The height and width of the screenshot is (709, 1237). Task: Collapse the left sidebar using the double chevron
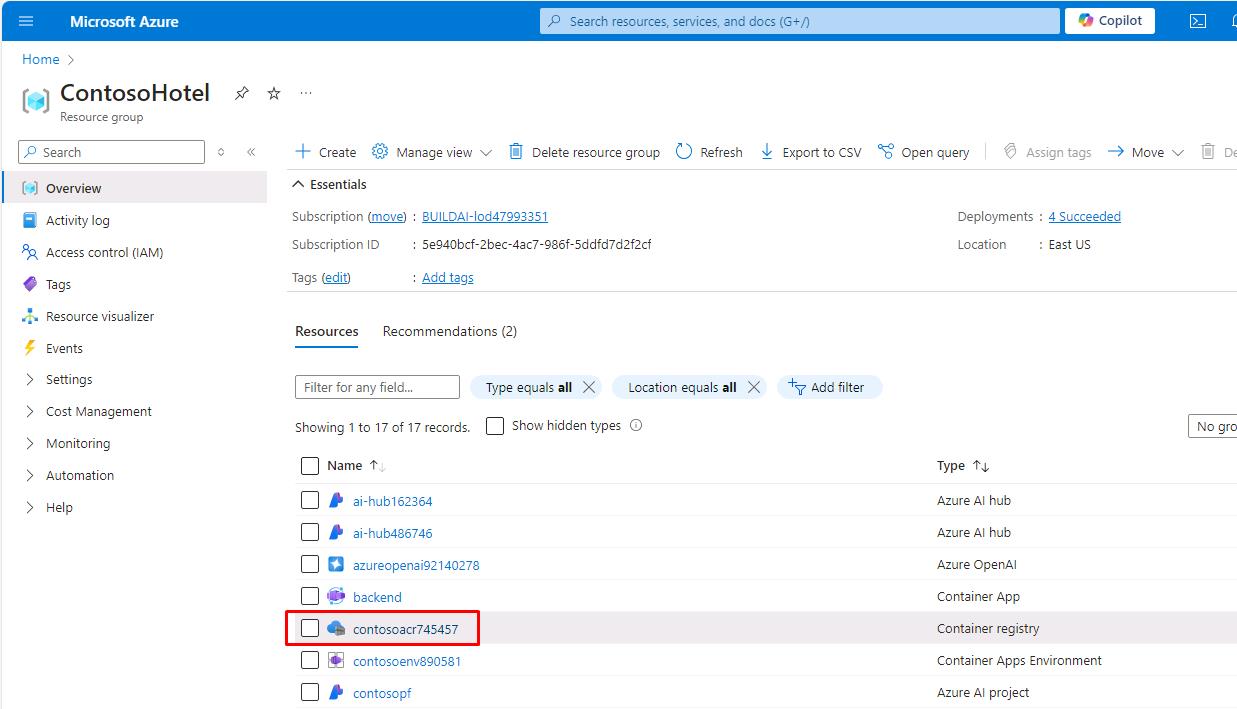(251, 152)
